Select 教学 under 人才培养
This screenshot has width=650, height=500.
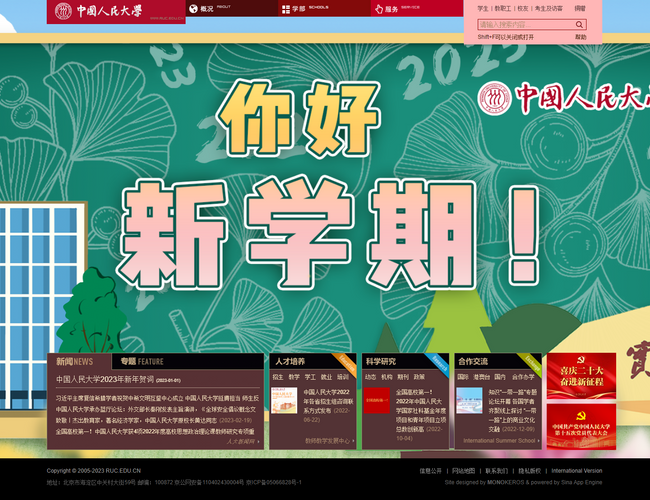[294, 377]
